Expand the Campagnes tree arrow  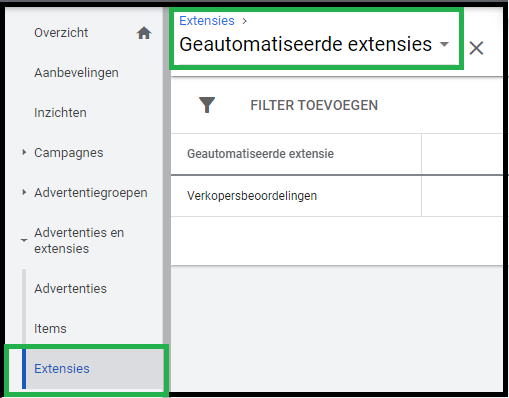pyautogui.click(x=24, y=152)
